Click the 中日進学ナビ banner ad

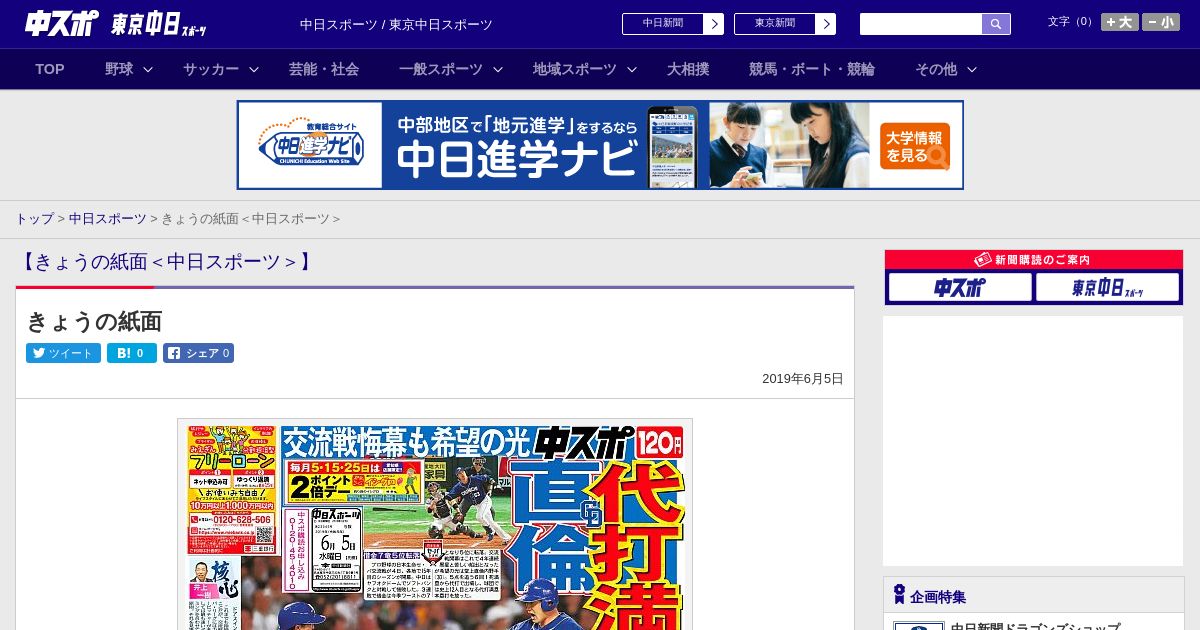[600, 145]
